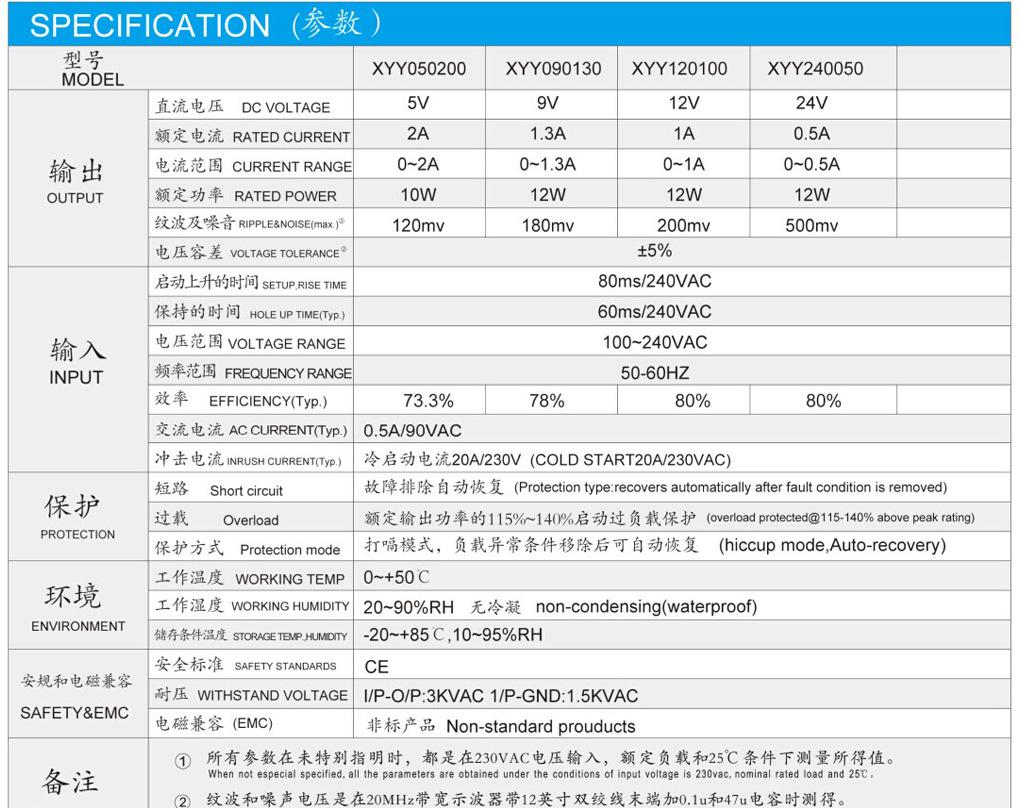Click the SAFETY STANDARDS row label
Screen dimensions: 1020x808
(x=286, y=666)
